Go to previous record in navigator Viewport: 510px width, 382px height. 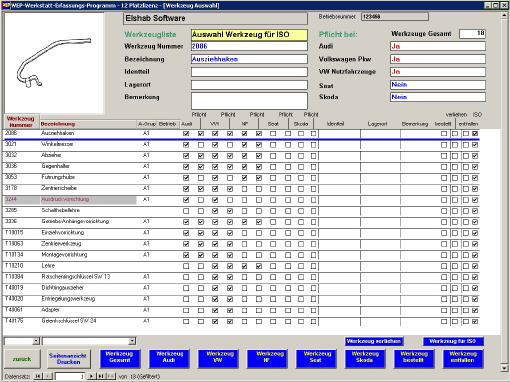[48, 376]
